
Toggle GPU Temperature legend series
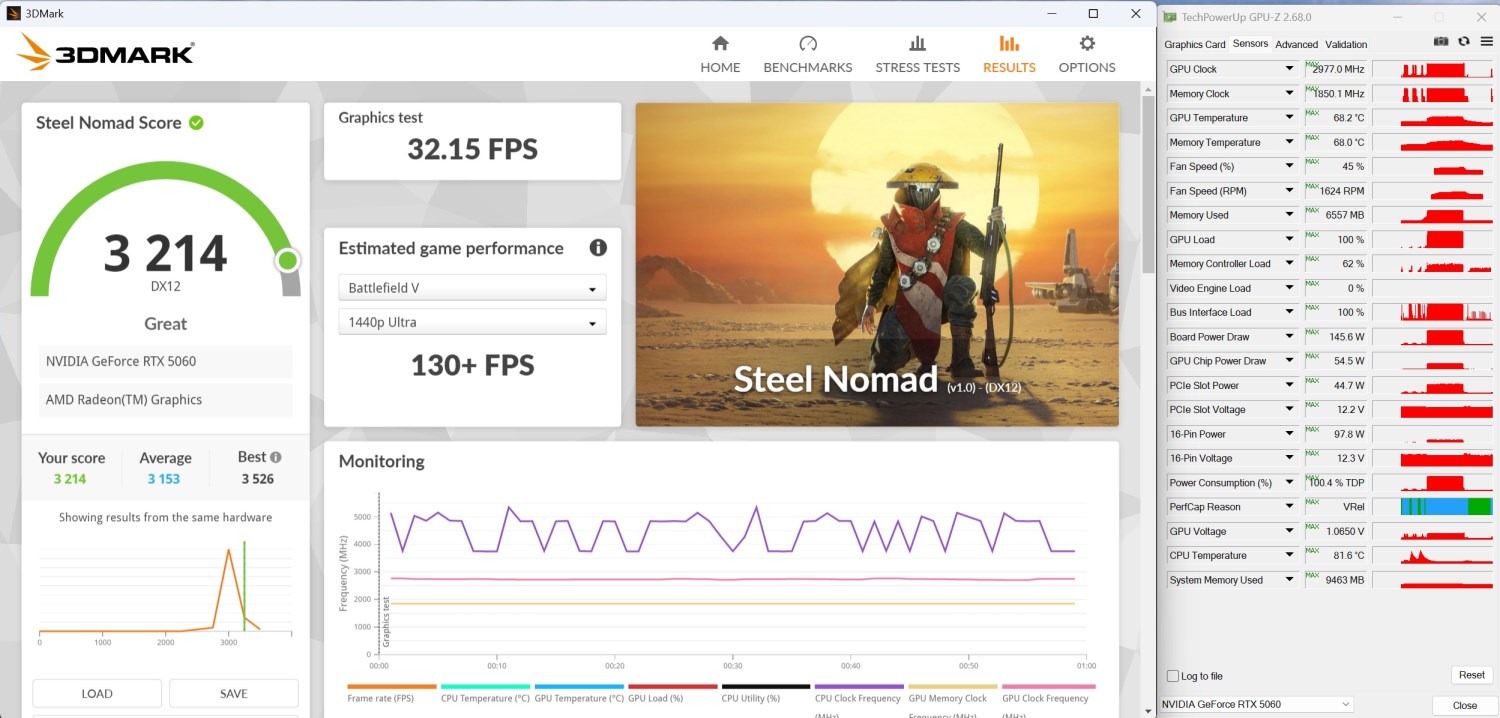point(579,693)
